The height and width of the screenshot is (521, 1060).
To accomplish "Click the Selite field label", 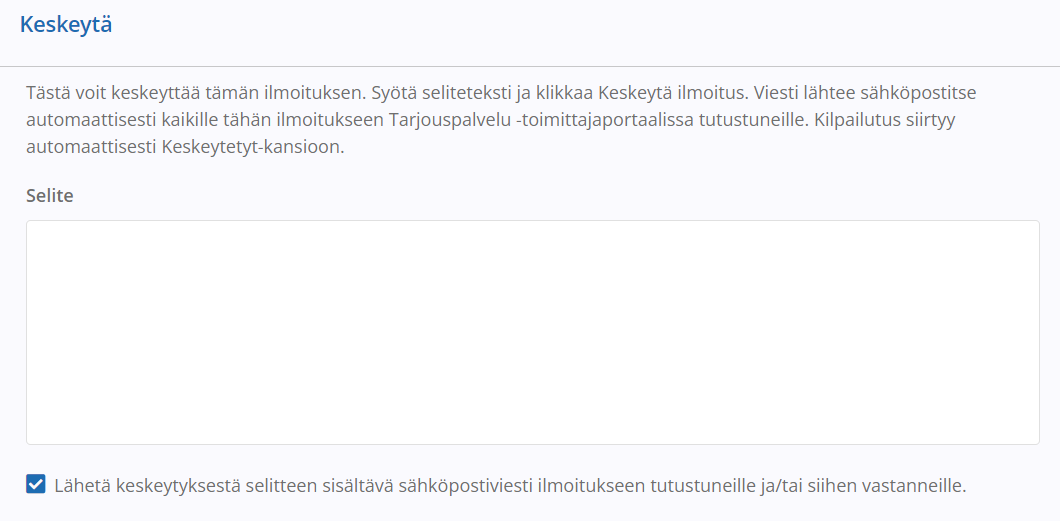I will click(x=49, y=196).
